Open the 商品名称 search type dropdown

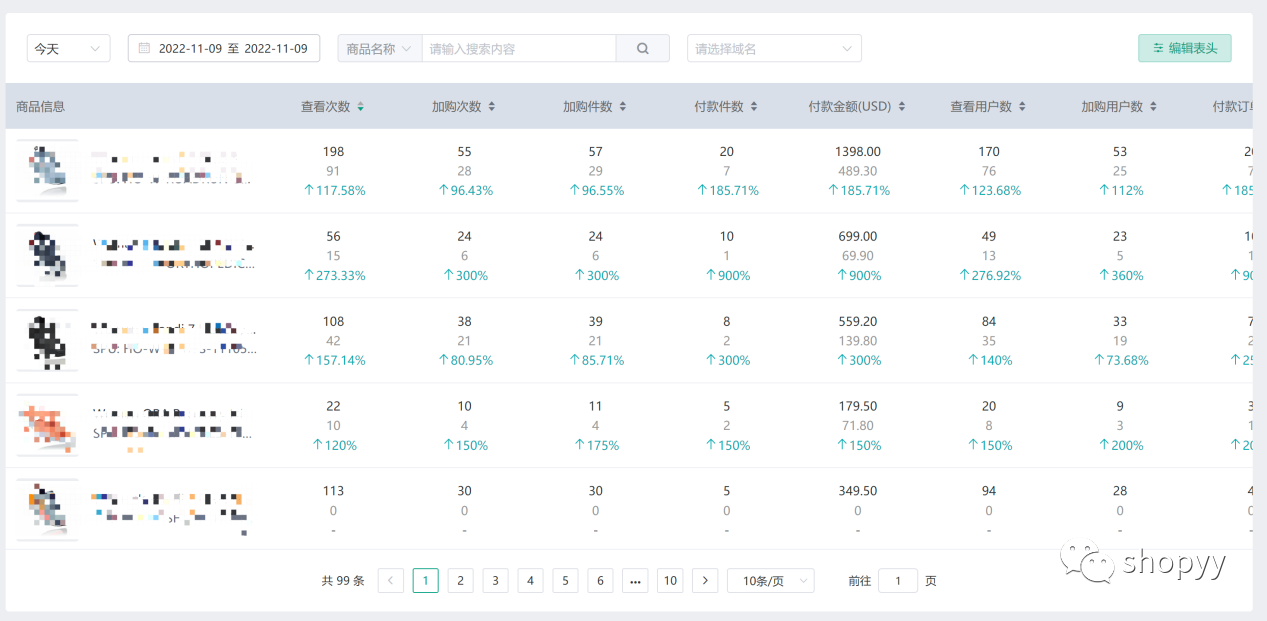pos(379,48)
